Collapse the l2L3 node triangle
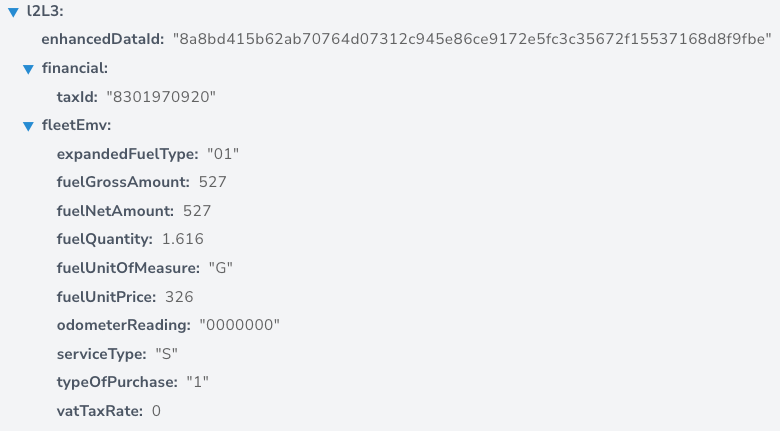Image resolution: width=780 pixels, height=431 pixels. (13, 12)
